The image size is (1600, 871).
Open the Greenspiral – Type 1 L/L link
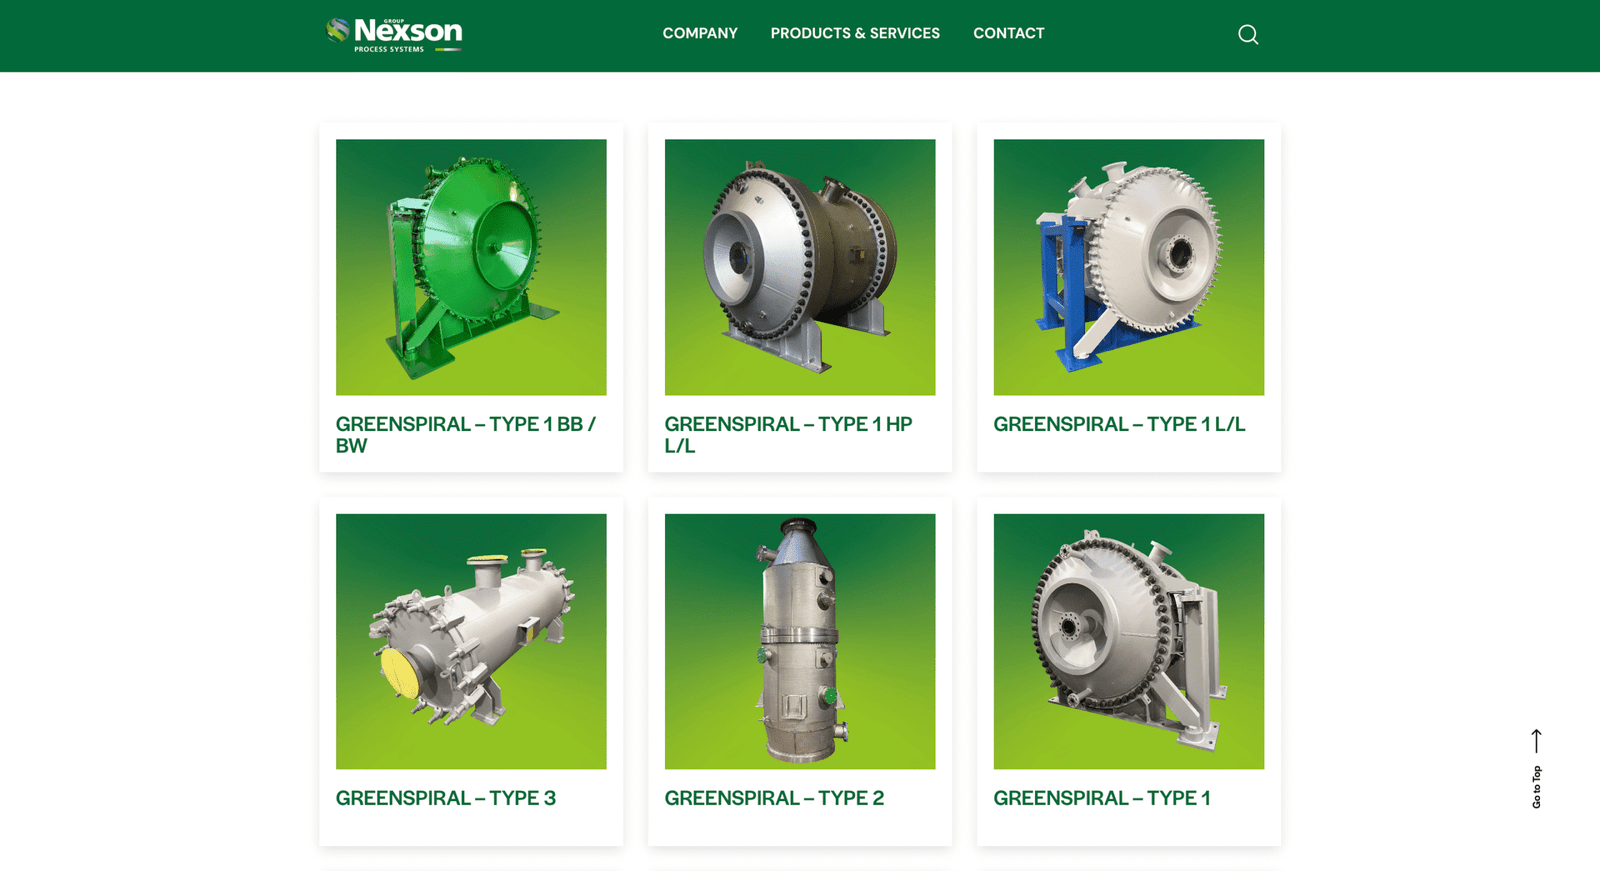pos(1119,424)
